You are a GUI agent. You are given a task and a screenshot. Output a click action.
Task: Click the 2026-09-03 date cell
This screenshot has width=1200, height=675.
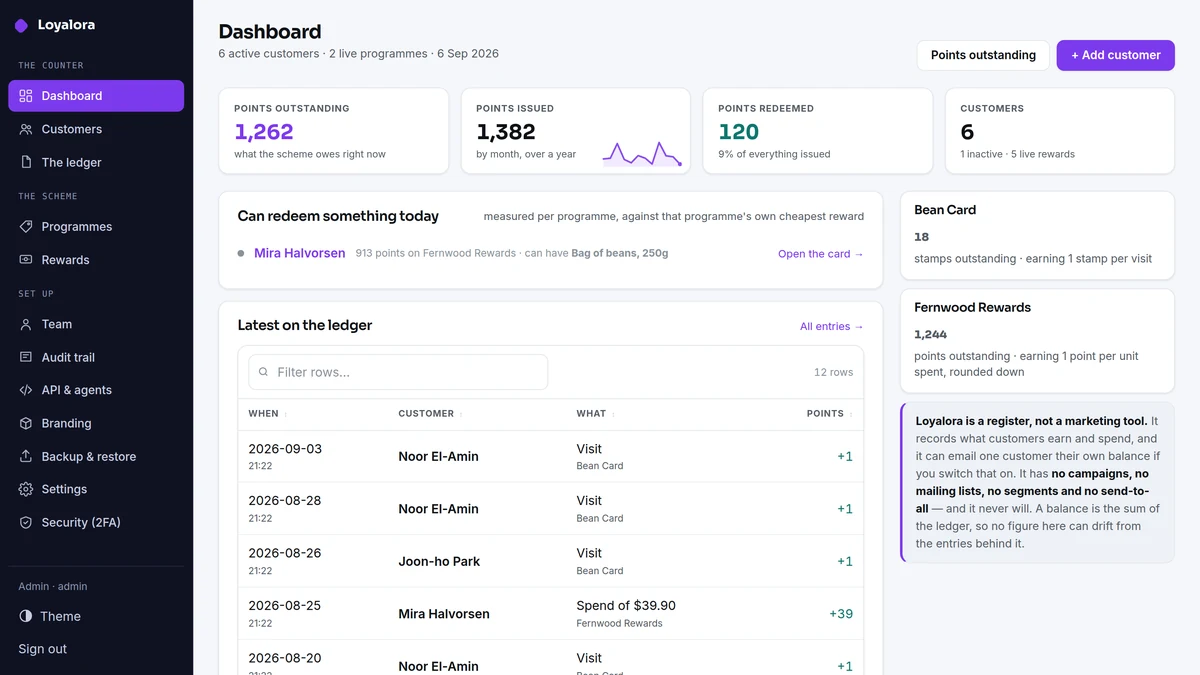(285, 449)
